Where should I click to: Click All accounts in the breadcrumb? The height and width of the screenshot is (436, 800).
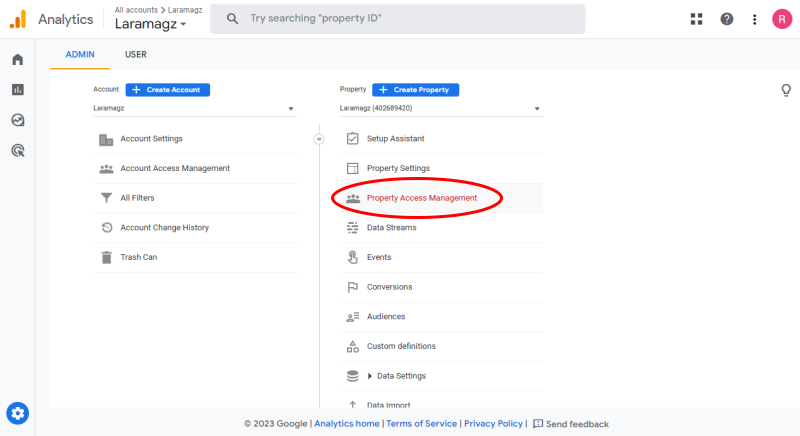[x=136, y=10]
